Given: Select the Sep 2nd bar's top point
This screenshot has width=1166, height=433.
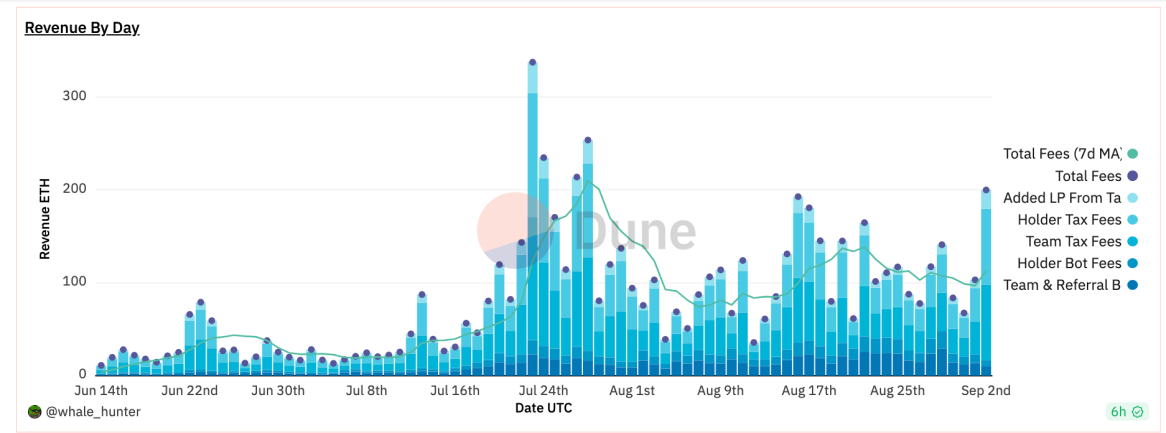Looking at the screenshot, I should (x=986, y=190).
